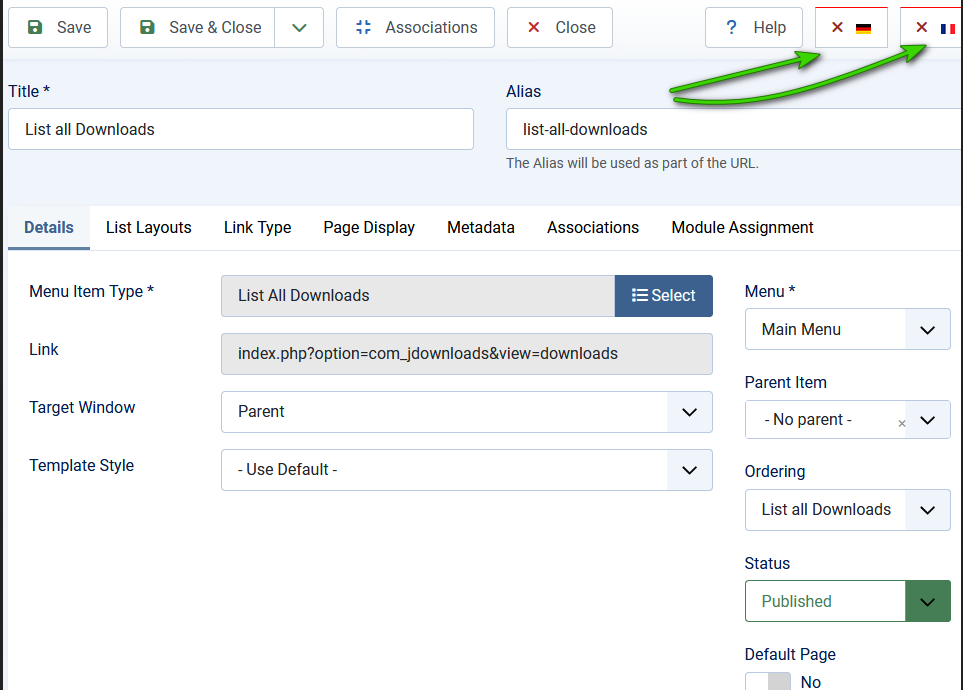Open the Metadata tab
This screenshot has height=690, width=963.
coord(481,228)
